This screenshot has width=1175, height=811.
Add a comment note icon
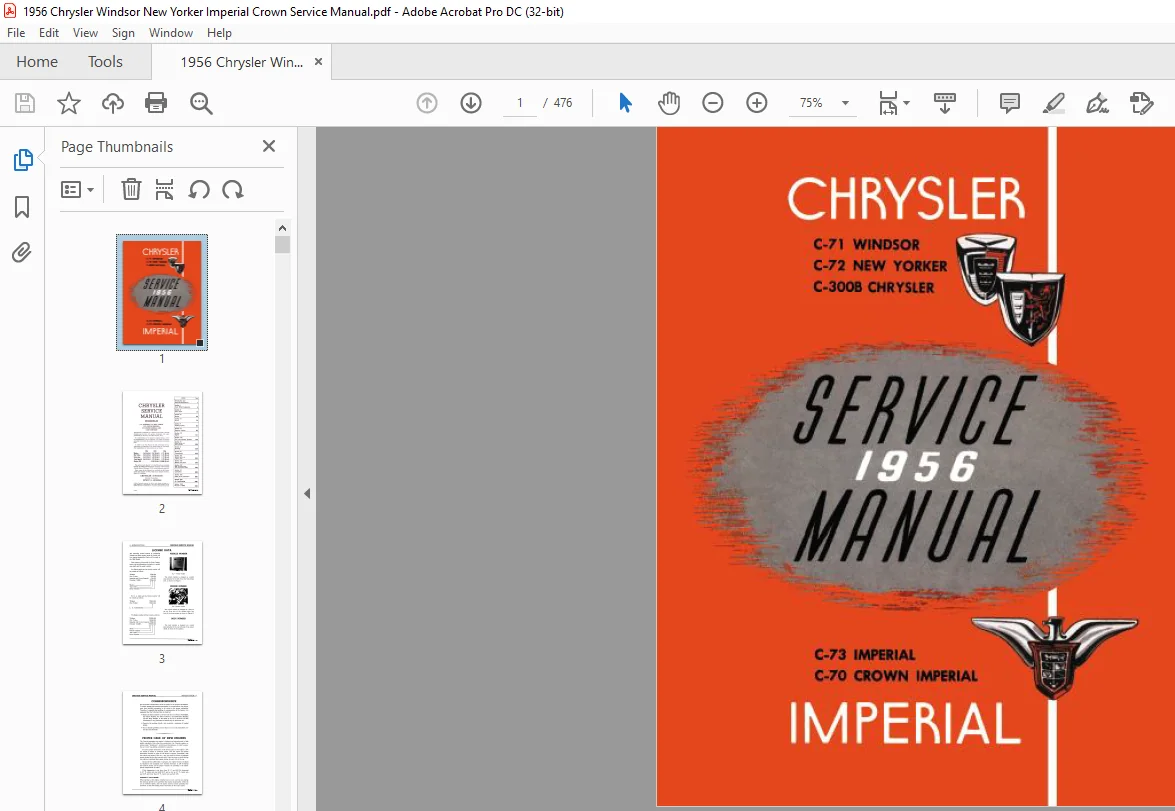pyautogui.click(x=1009, y=103)
